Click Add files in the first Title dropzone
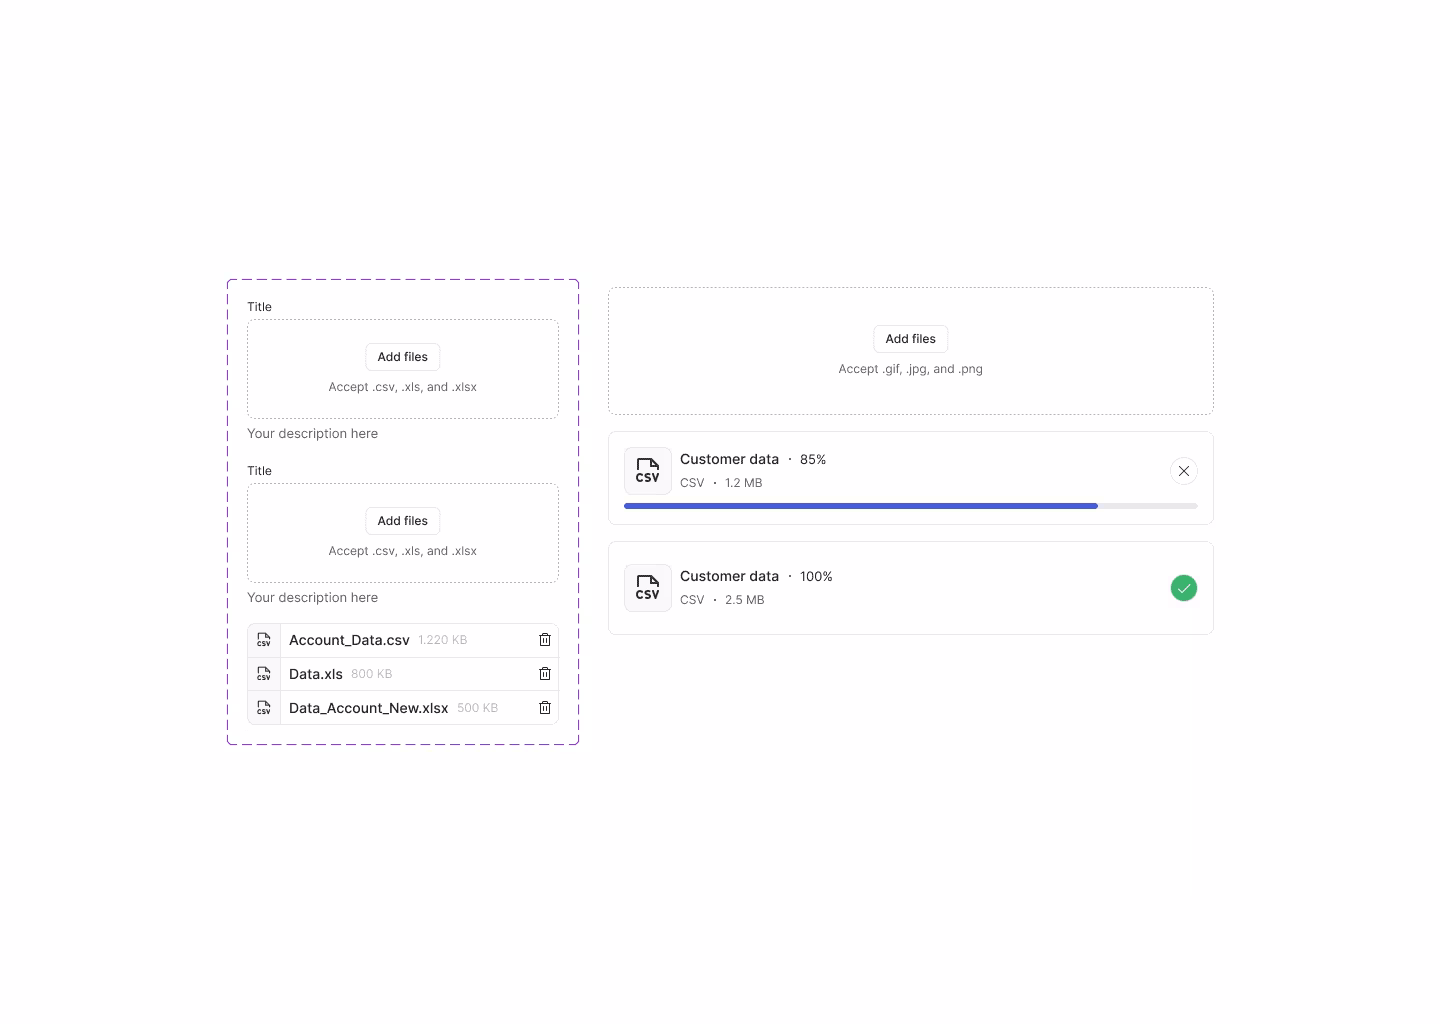This screenshot has width=1440, height=1024. point(403,357)
